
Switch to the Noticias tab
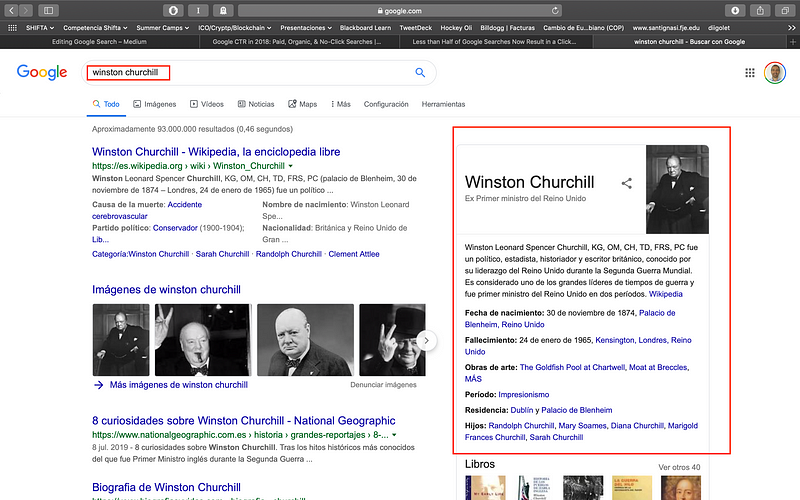coord(256,104)
